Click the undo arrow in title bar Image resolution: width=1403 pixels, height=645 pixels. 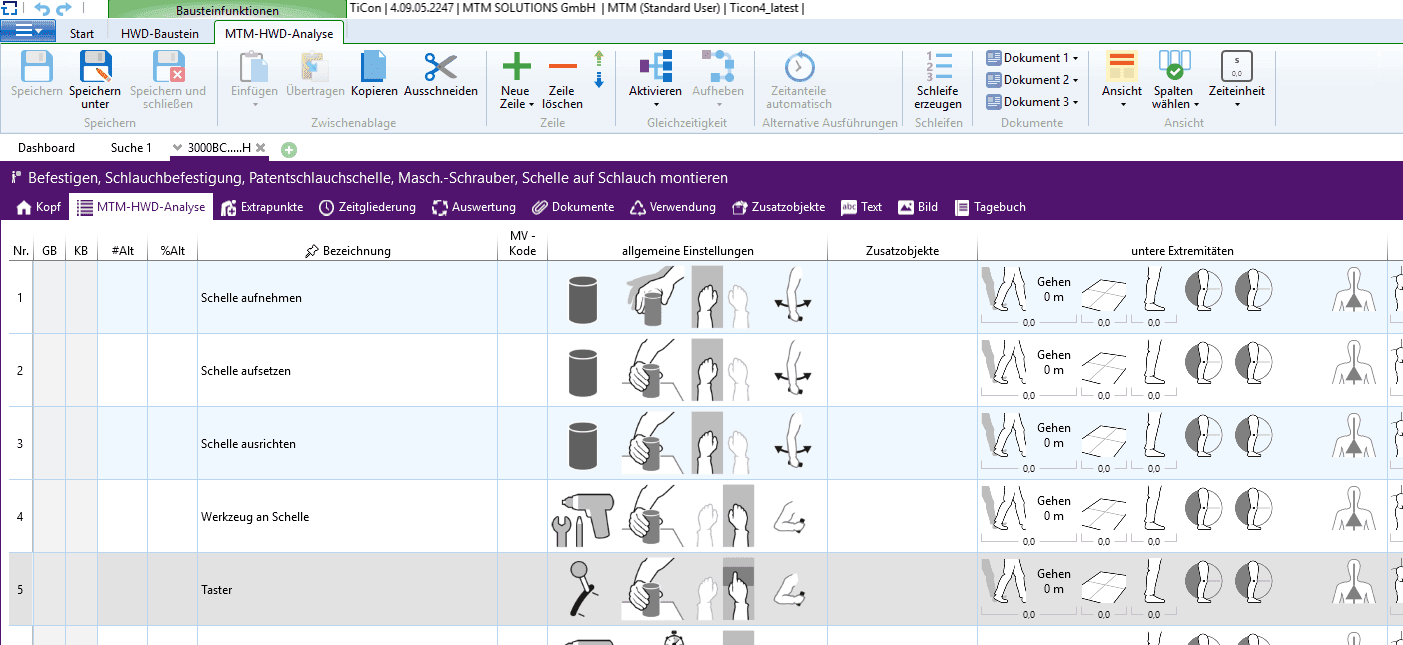[42, 9]
